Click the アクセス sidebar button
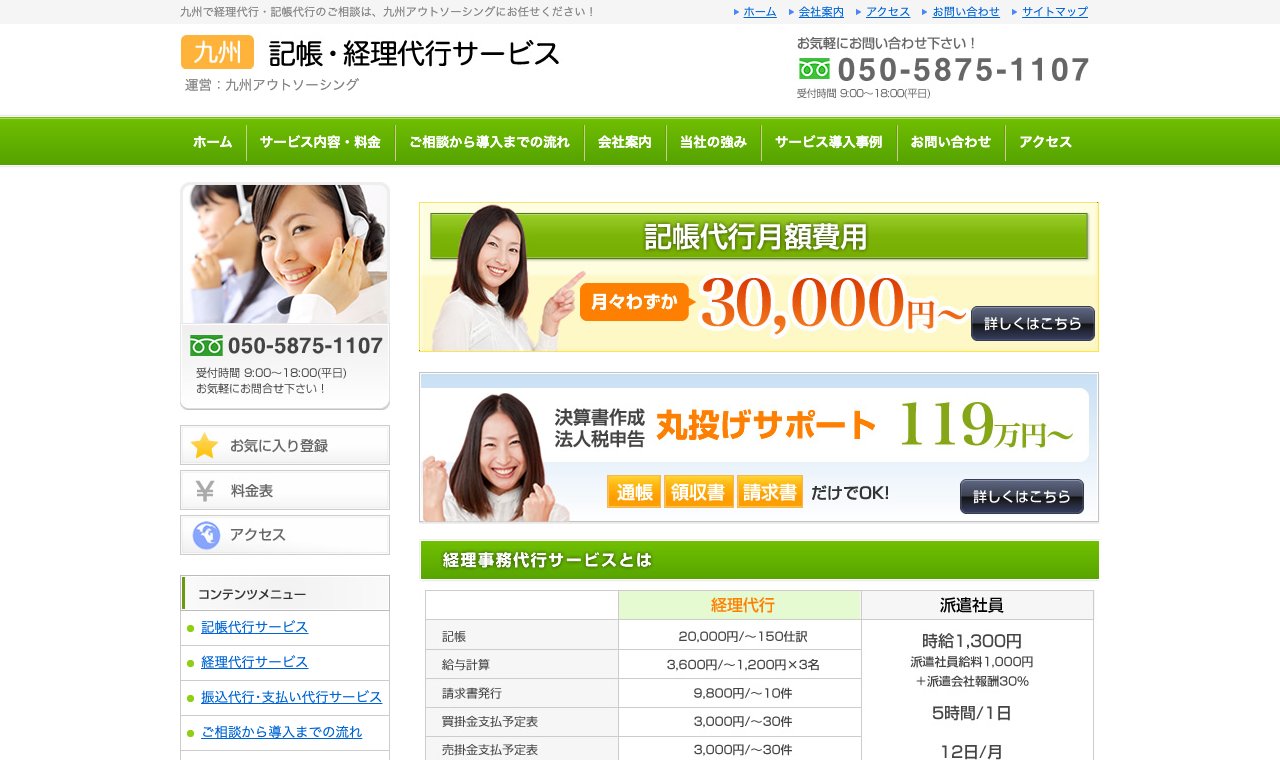Image resolution: width=1280 pixels, height=760 pixels. coord(285,535)
